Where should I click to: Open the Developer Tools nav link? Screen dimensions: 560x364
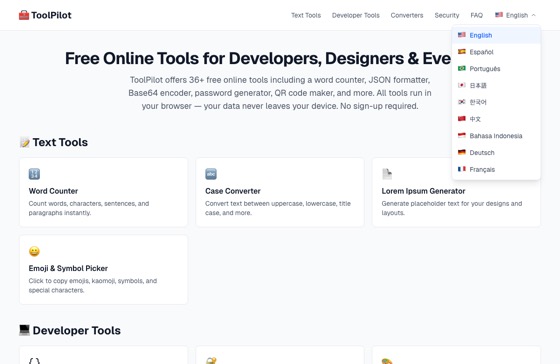355,15
